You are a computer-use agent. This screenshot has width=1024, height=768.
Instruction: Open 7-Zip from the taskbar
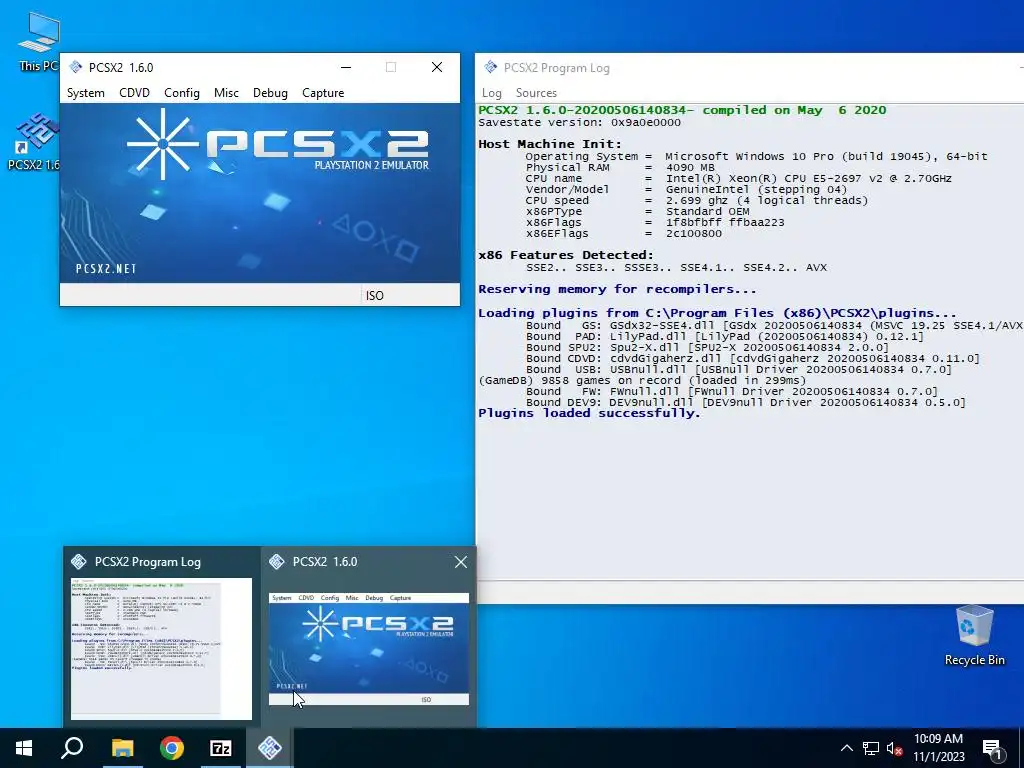pyautogui.click(x=221, y=748)
